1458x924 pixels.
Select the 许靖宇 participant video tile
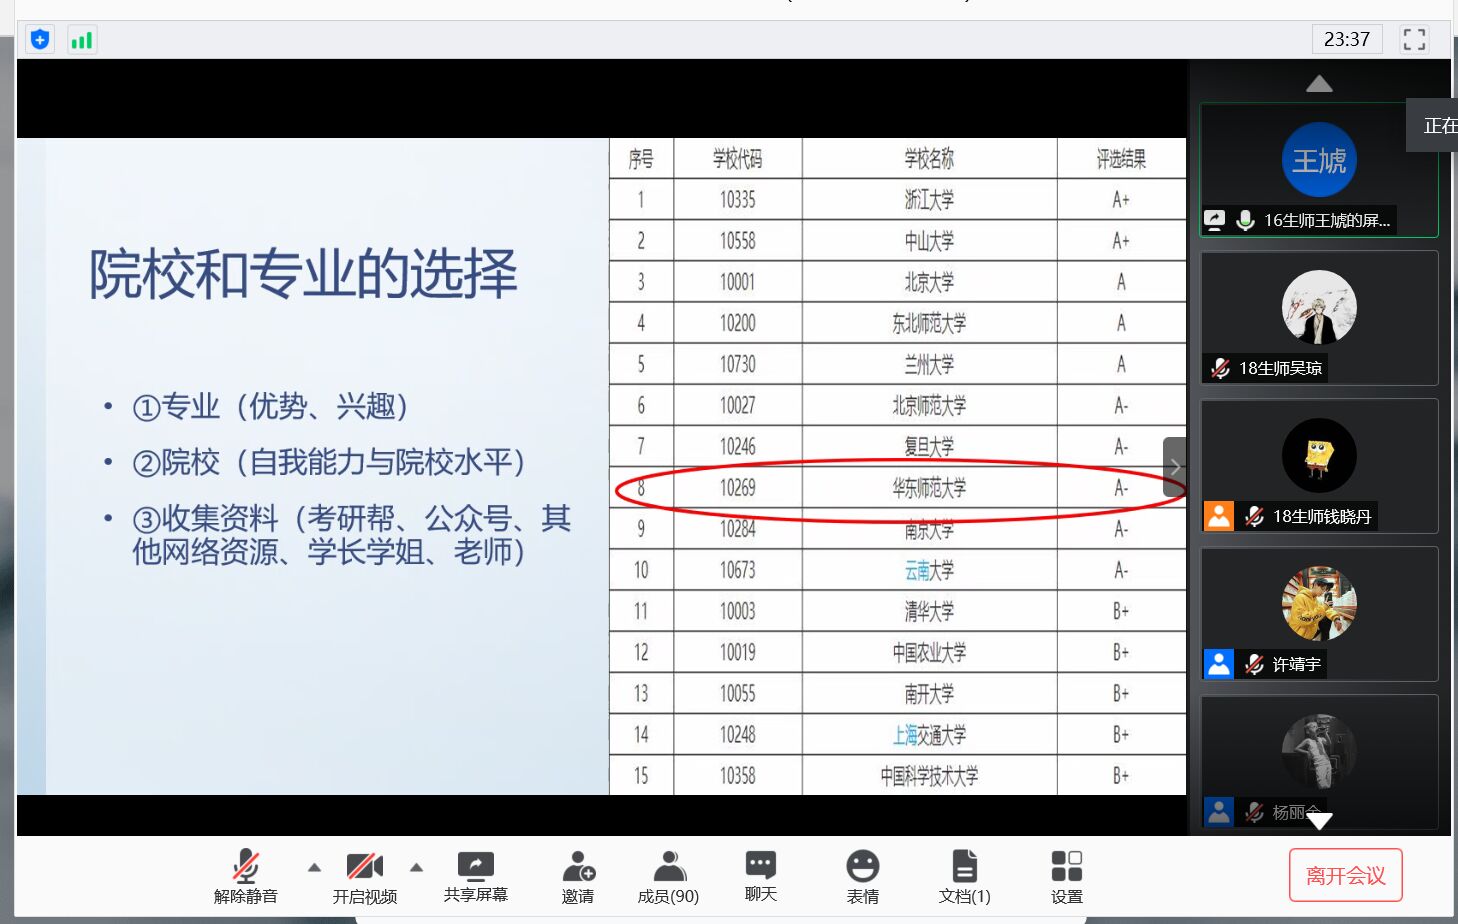click(1319, 614)
